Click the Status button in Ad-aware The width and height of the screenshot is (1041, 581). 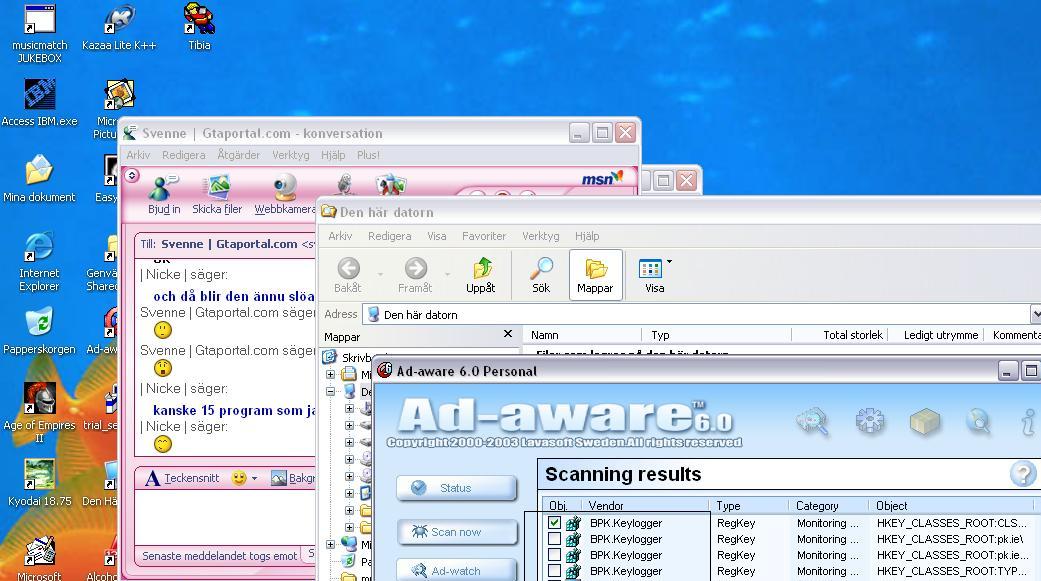pos(457,488)
